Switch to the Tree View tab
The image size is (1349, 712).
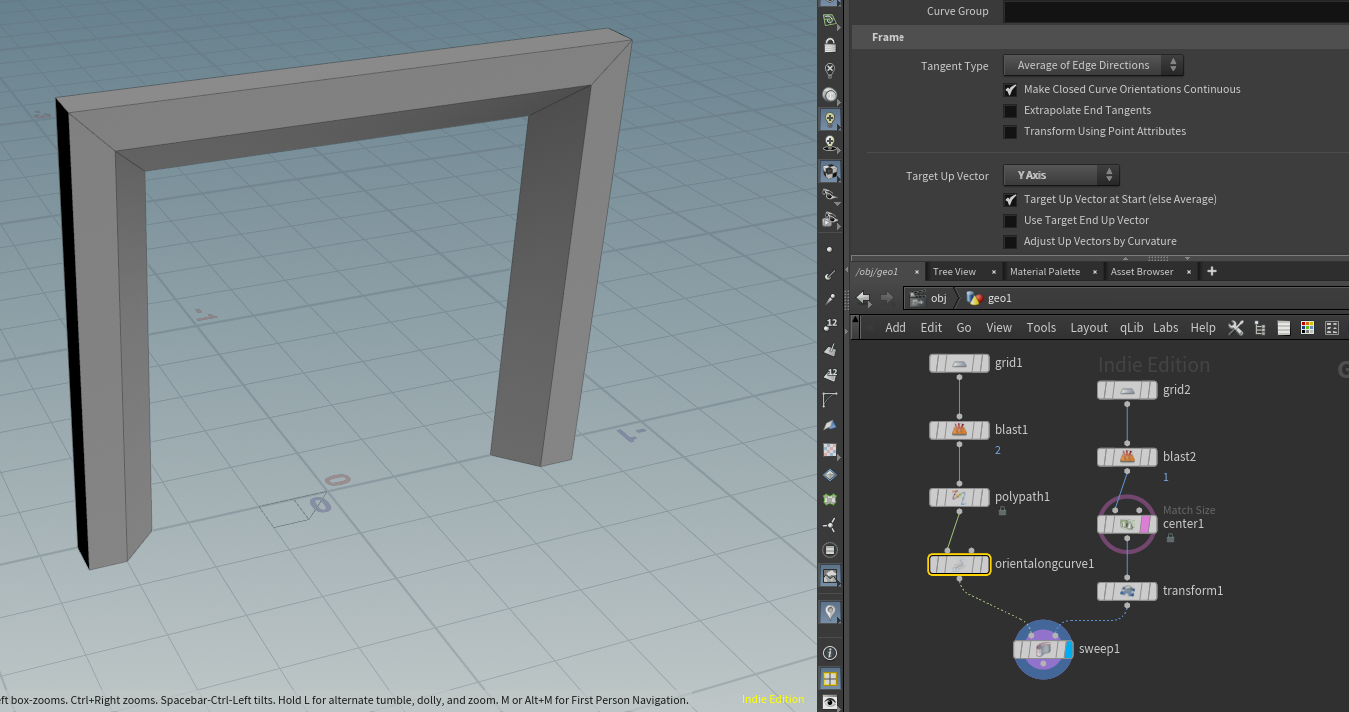click(954, 272)
